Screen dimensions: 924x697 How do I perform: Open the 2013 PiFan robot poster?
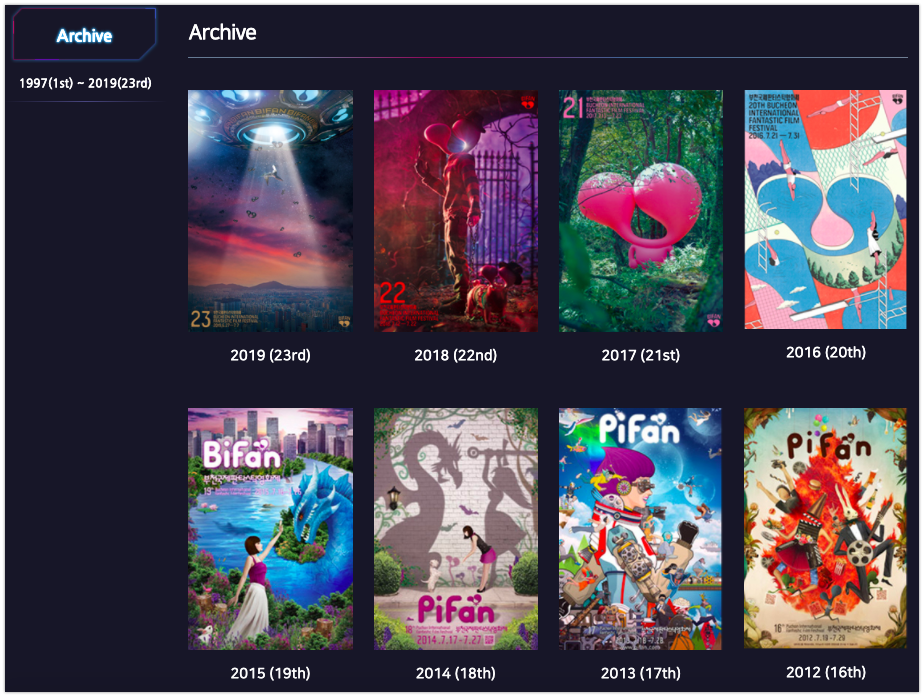pos(641,529)
